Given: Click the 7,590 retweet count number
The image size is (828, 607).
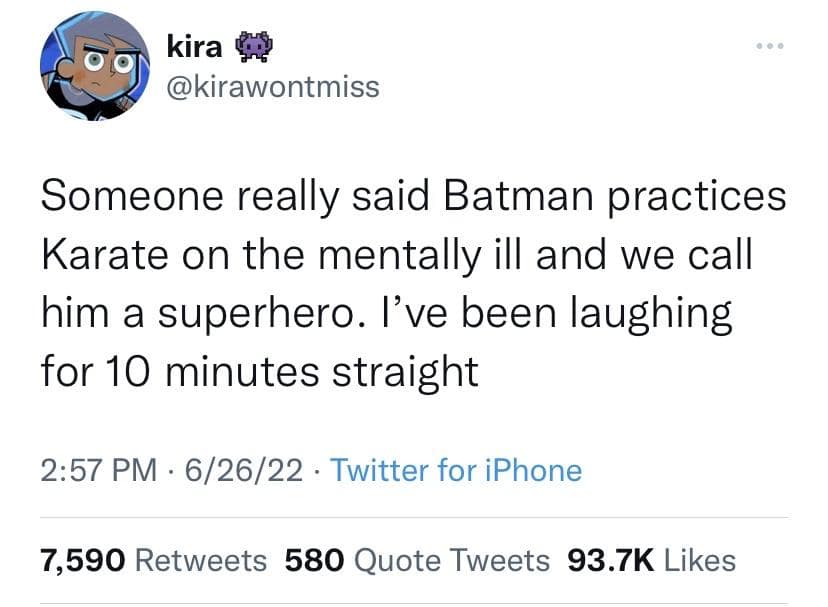Looking at the screenshot, I should (x=82, y=561).
